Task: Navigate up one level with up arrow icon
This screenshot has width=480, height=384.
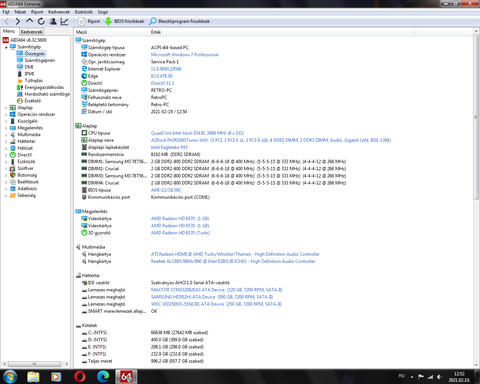Action: pos(29,21)
